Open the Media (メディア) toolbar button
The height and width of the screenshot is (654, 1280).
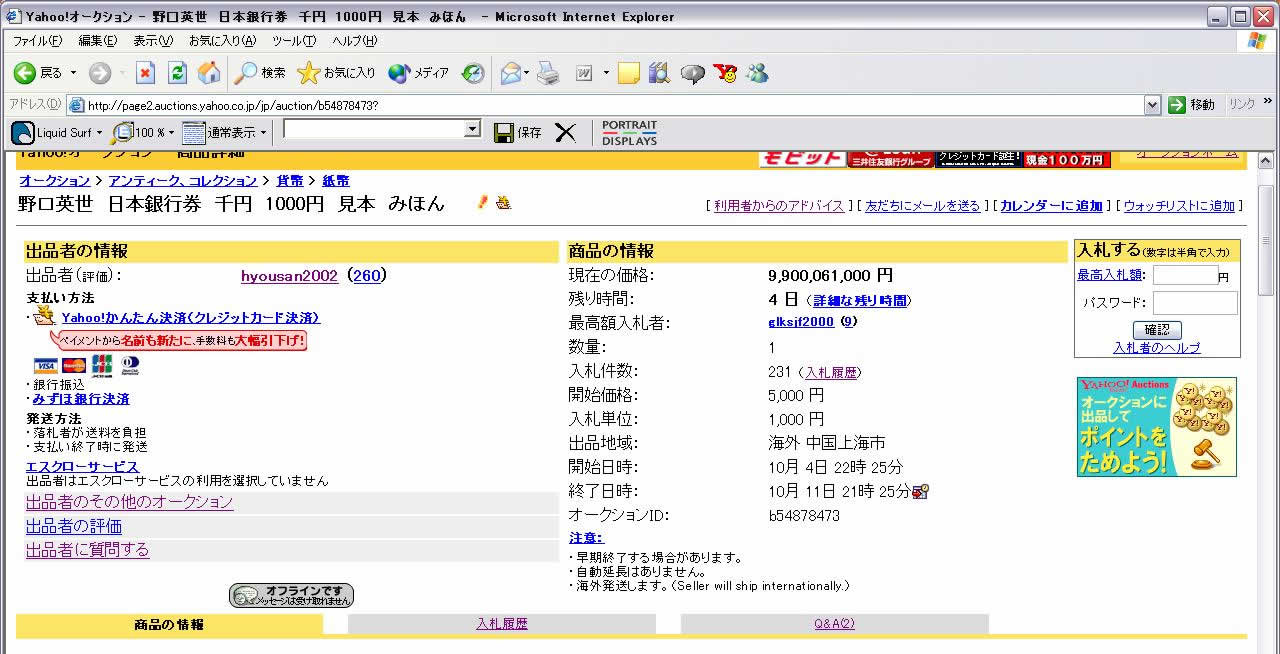418,73
